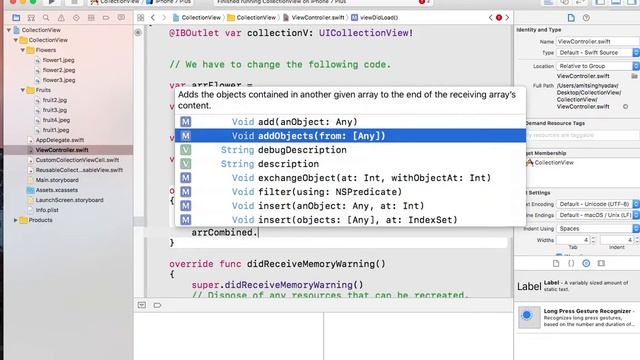Show the File Template library
Viewport: 640px width, 360px height.
[556, 263]
